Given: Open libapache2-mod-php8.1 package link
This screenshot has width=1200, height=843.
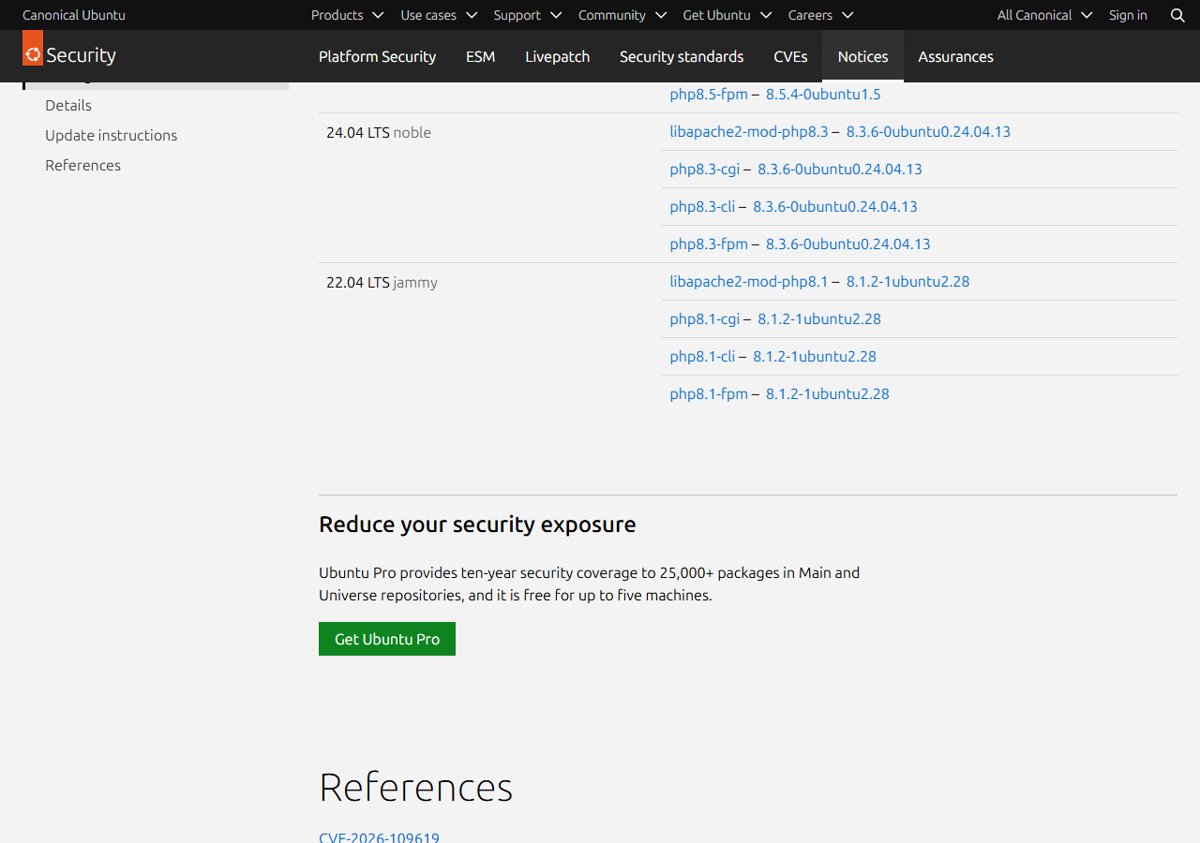Looking at the screenshot, I should (749, 281).
